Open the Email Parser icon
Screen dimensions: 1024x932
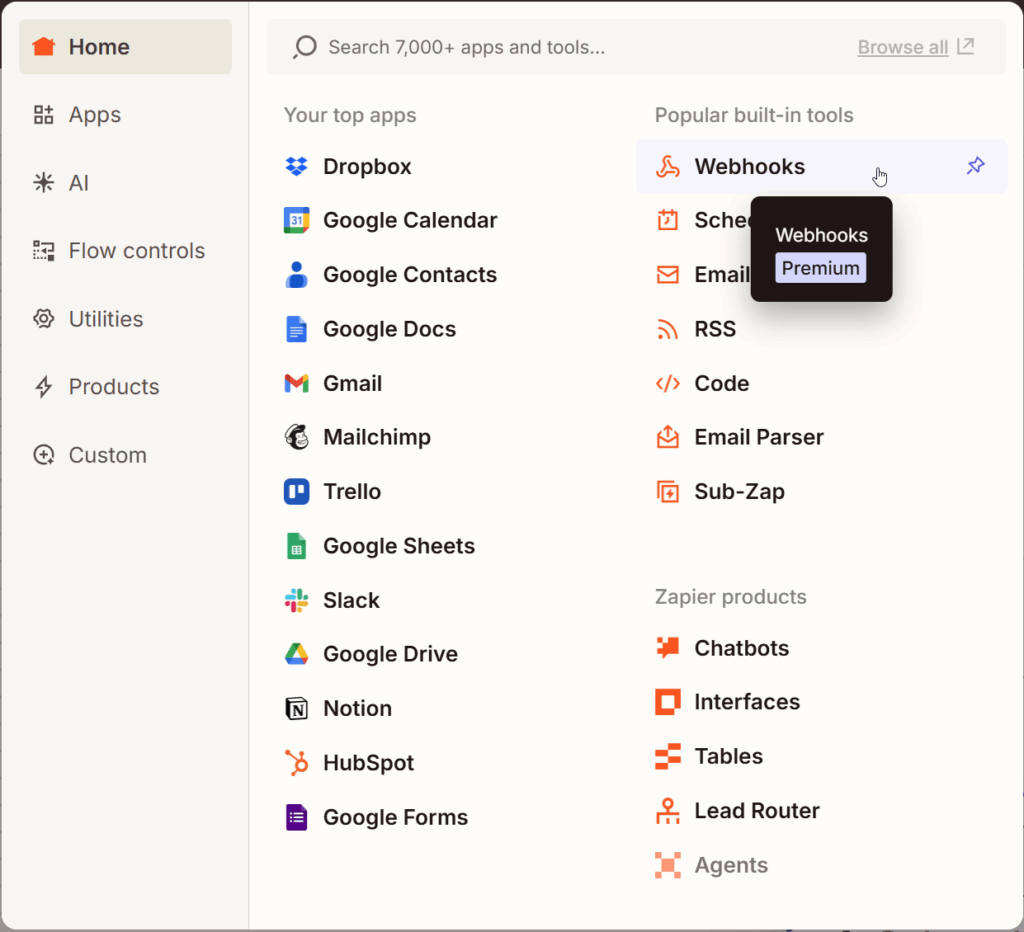[667, 437]
